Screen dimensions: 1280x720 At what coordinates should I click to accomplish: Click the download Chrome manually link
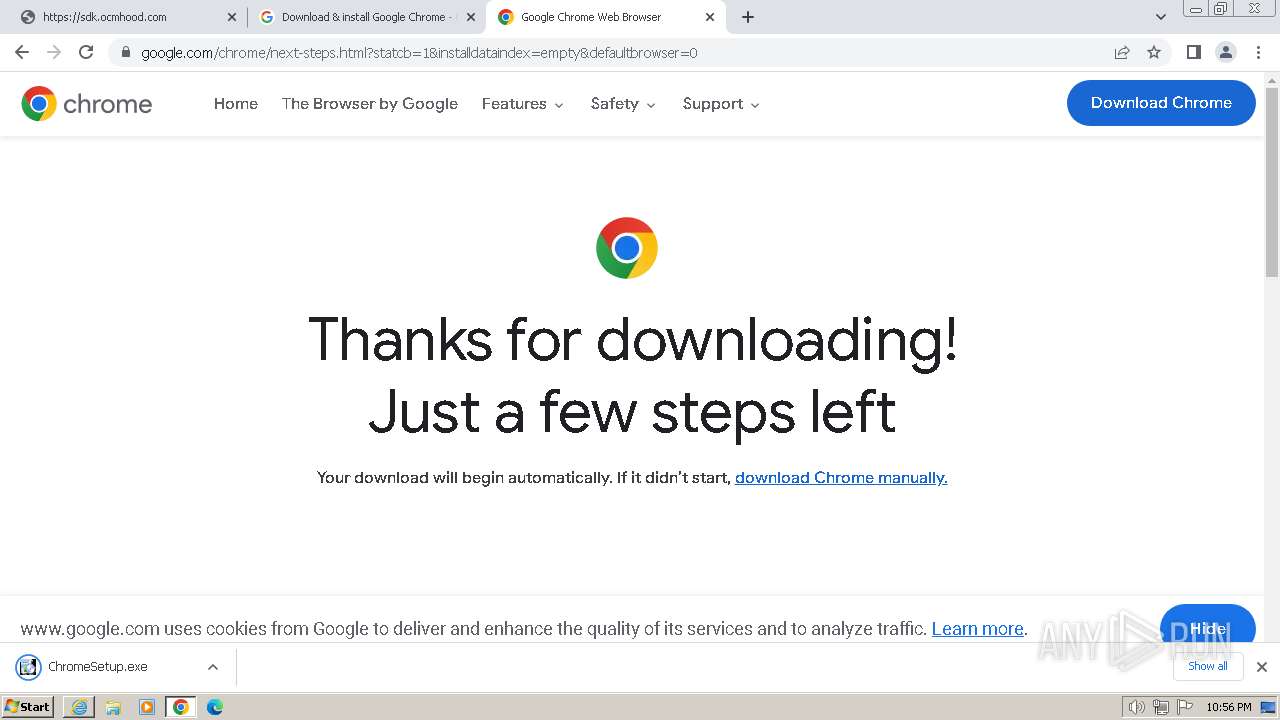click(x=841, y=477)
